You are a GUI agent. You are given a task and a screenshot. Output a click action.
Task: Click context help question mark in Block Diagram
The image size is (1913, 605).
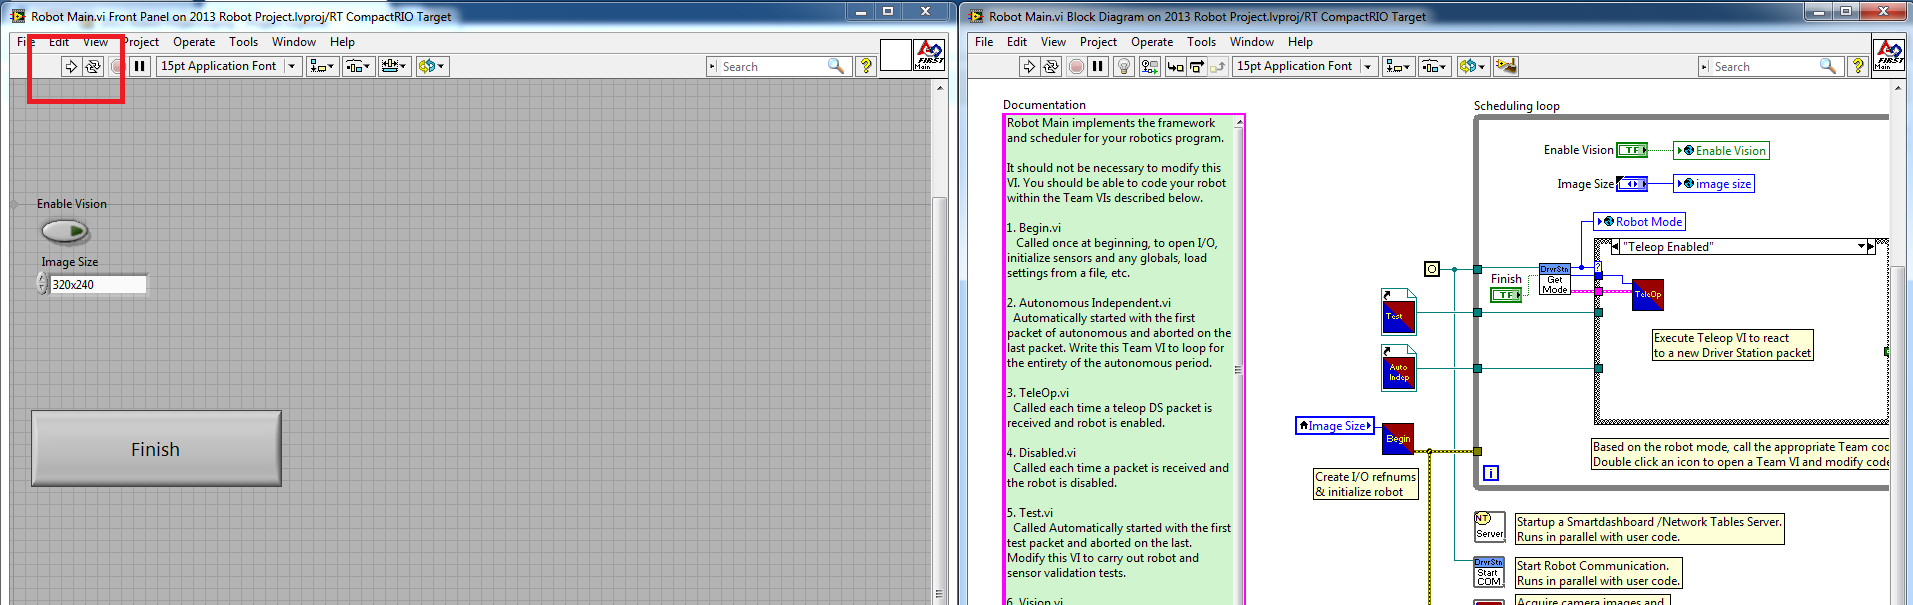point(1858,66)
